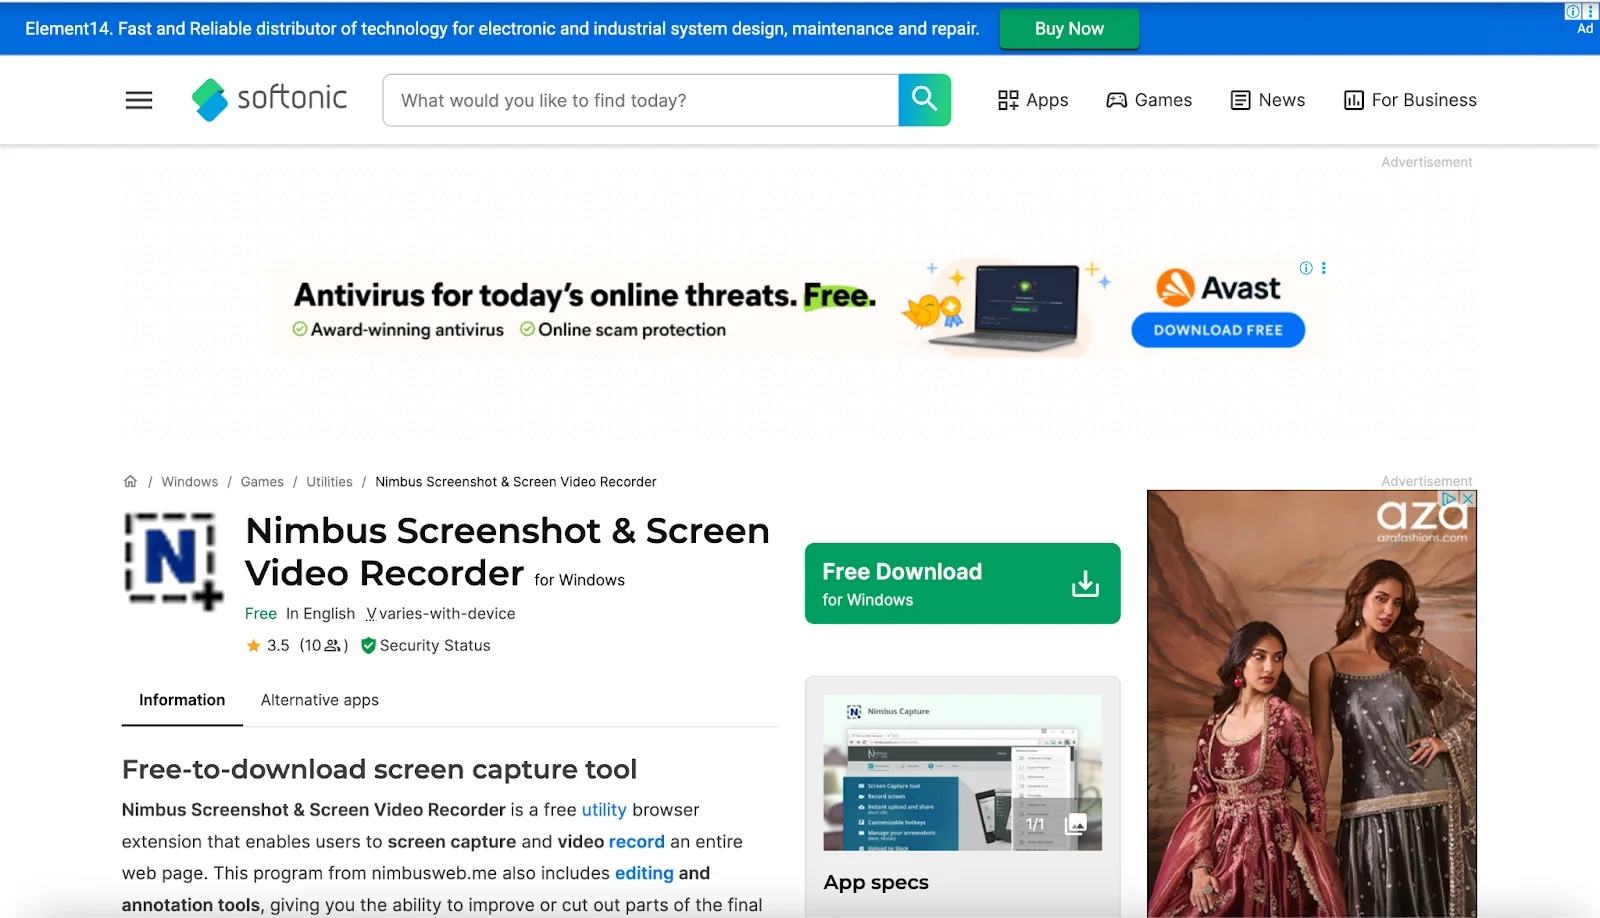
Task: Open the Nimbus Capture screenshot thumbnail
Action: (962, 773)
